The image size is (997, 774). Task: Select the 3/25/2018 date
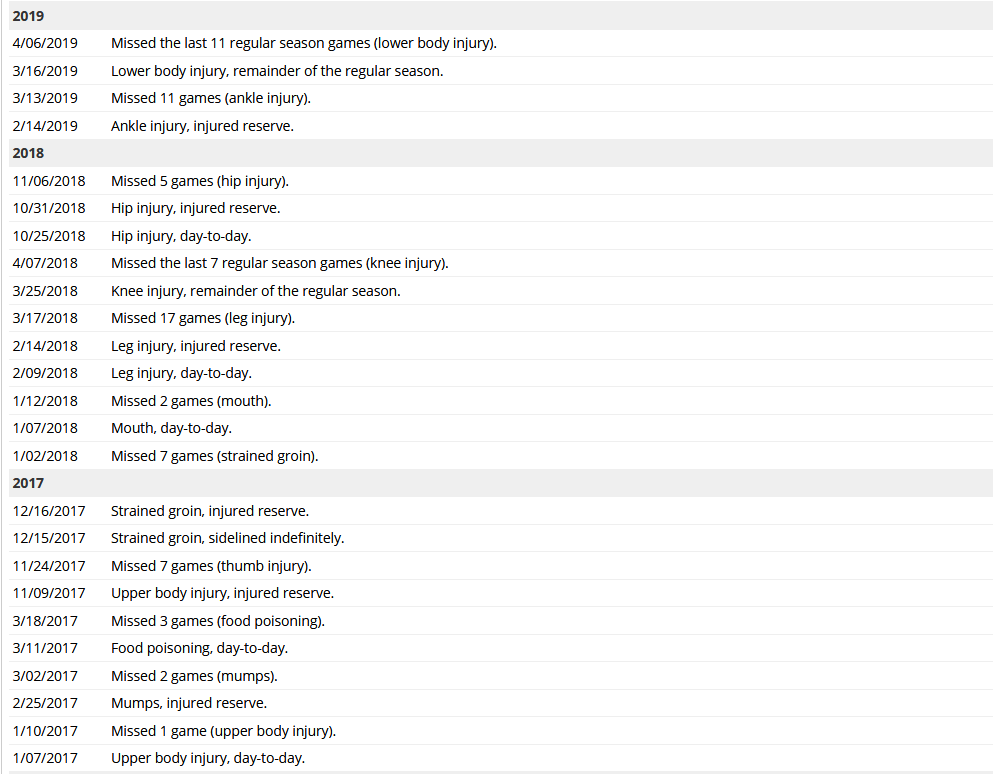(45, 291)
